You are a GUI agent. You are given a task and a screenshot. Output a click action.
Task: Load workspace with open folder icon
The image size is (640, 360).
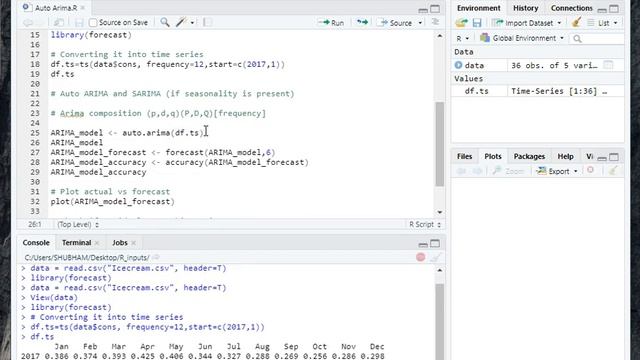coord(462,23)
